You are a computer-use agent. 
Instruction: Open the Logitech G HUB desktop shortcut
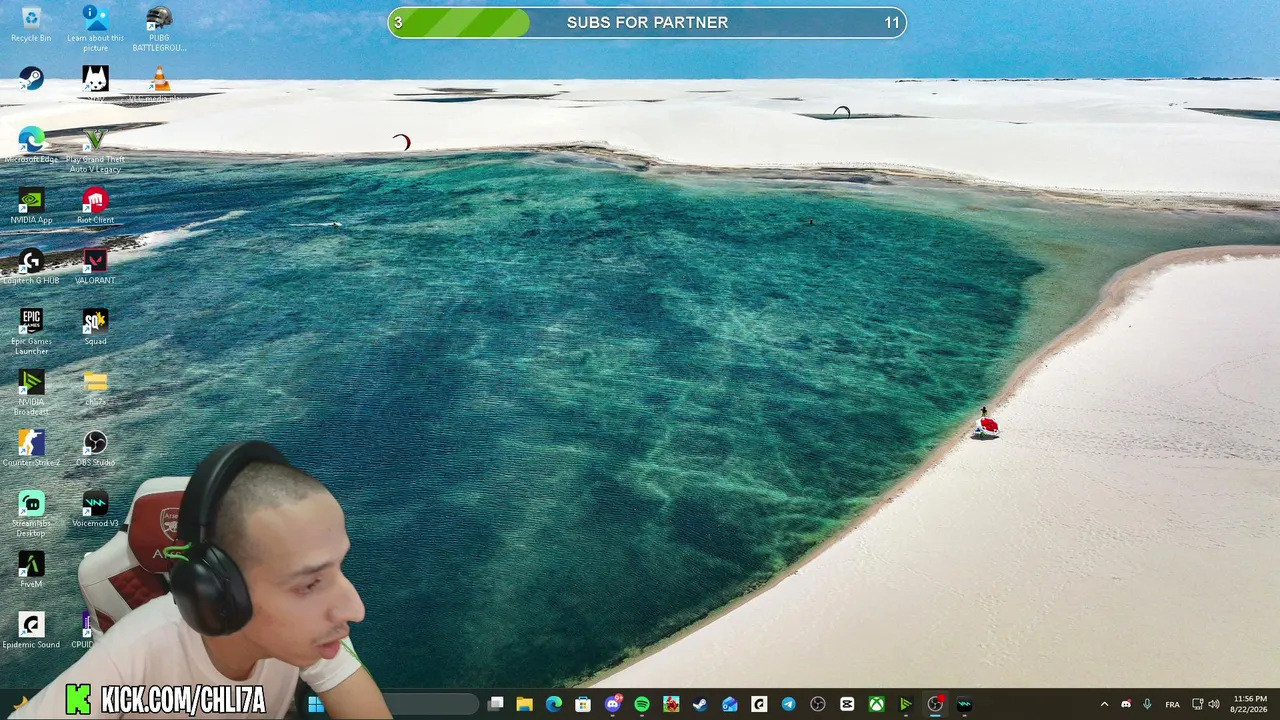pyautogui.click(x=31, y=267)
